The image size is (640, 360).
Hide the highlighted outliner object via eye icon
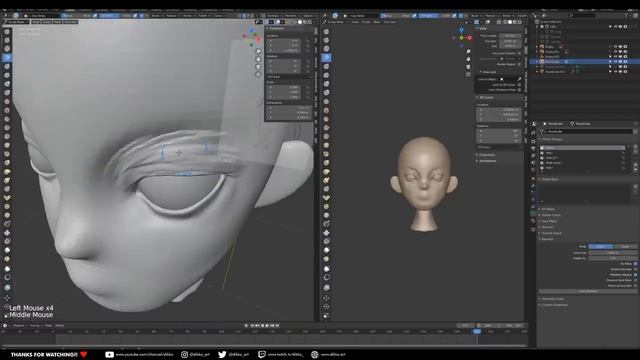(615, 62)
